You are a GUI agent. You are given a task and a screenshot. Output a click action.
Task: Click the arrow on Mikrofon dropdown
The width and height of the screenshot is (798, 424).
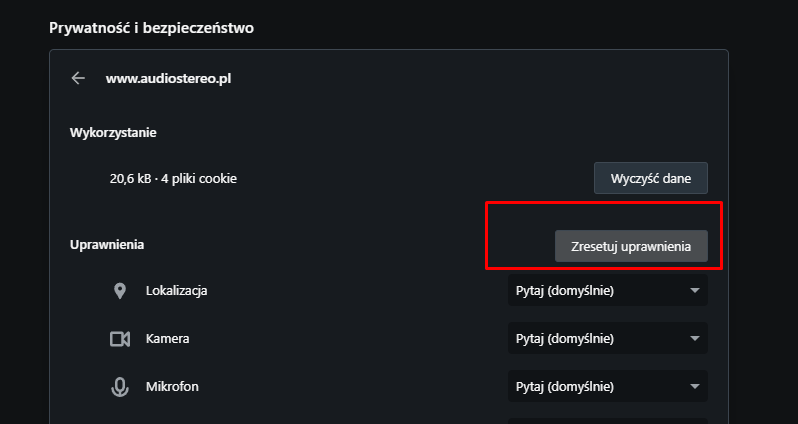pyautogui.click(x=695, y=386)
